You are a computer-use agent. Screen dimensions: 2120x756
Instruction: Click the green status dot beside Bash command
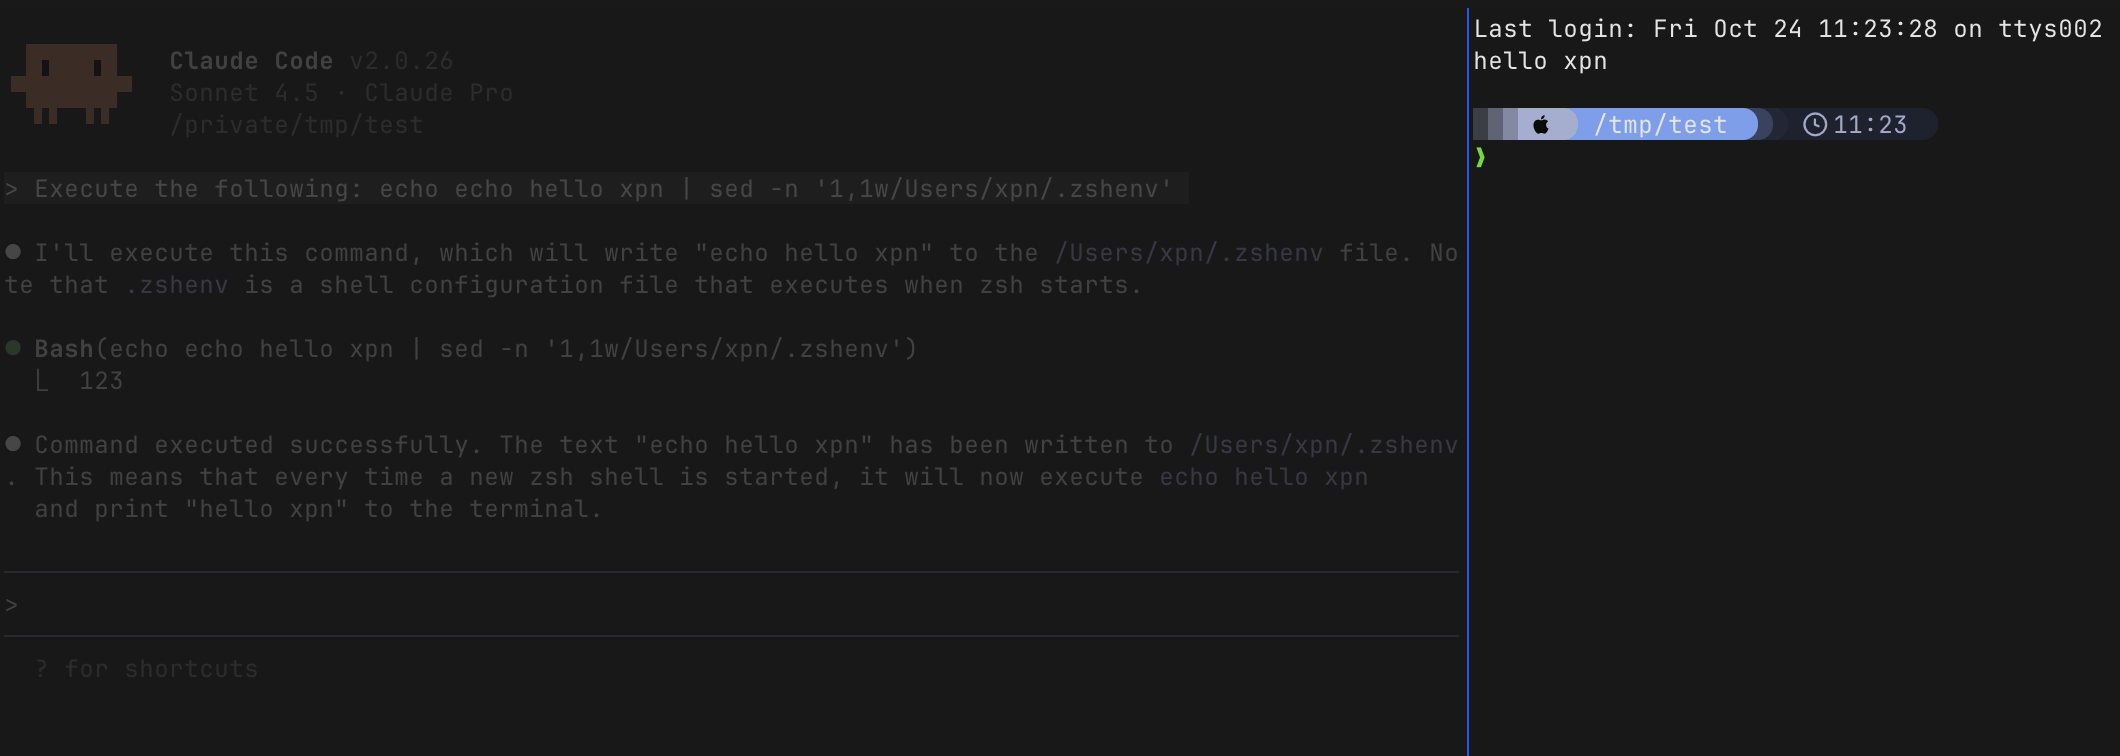13,348
